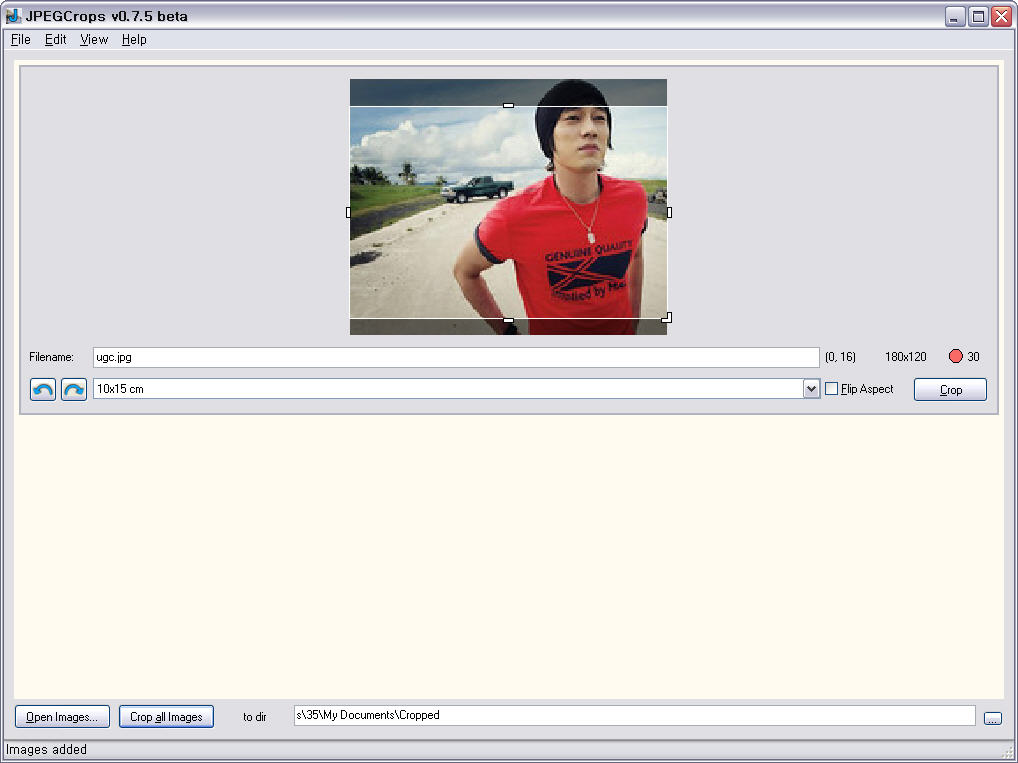
Task: Rotate image right with the clockwise arrow
Action: click(x=74, y=390)
